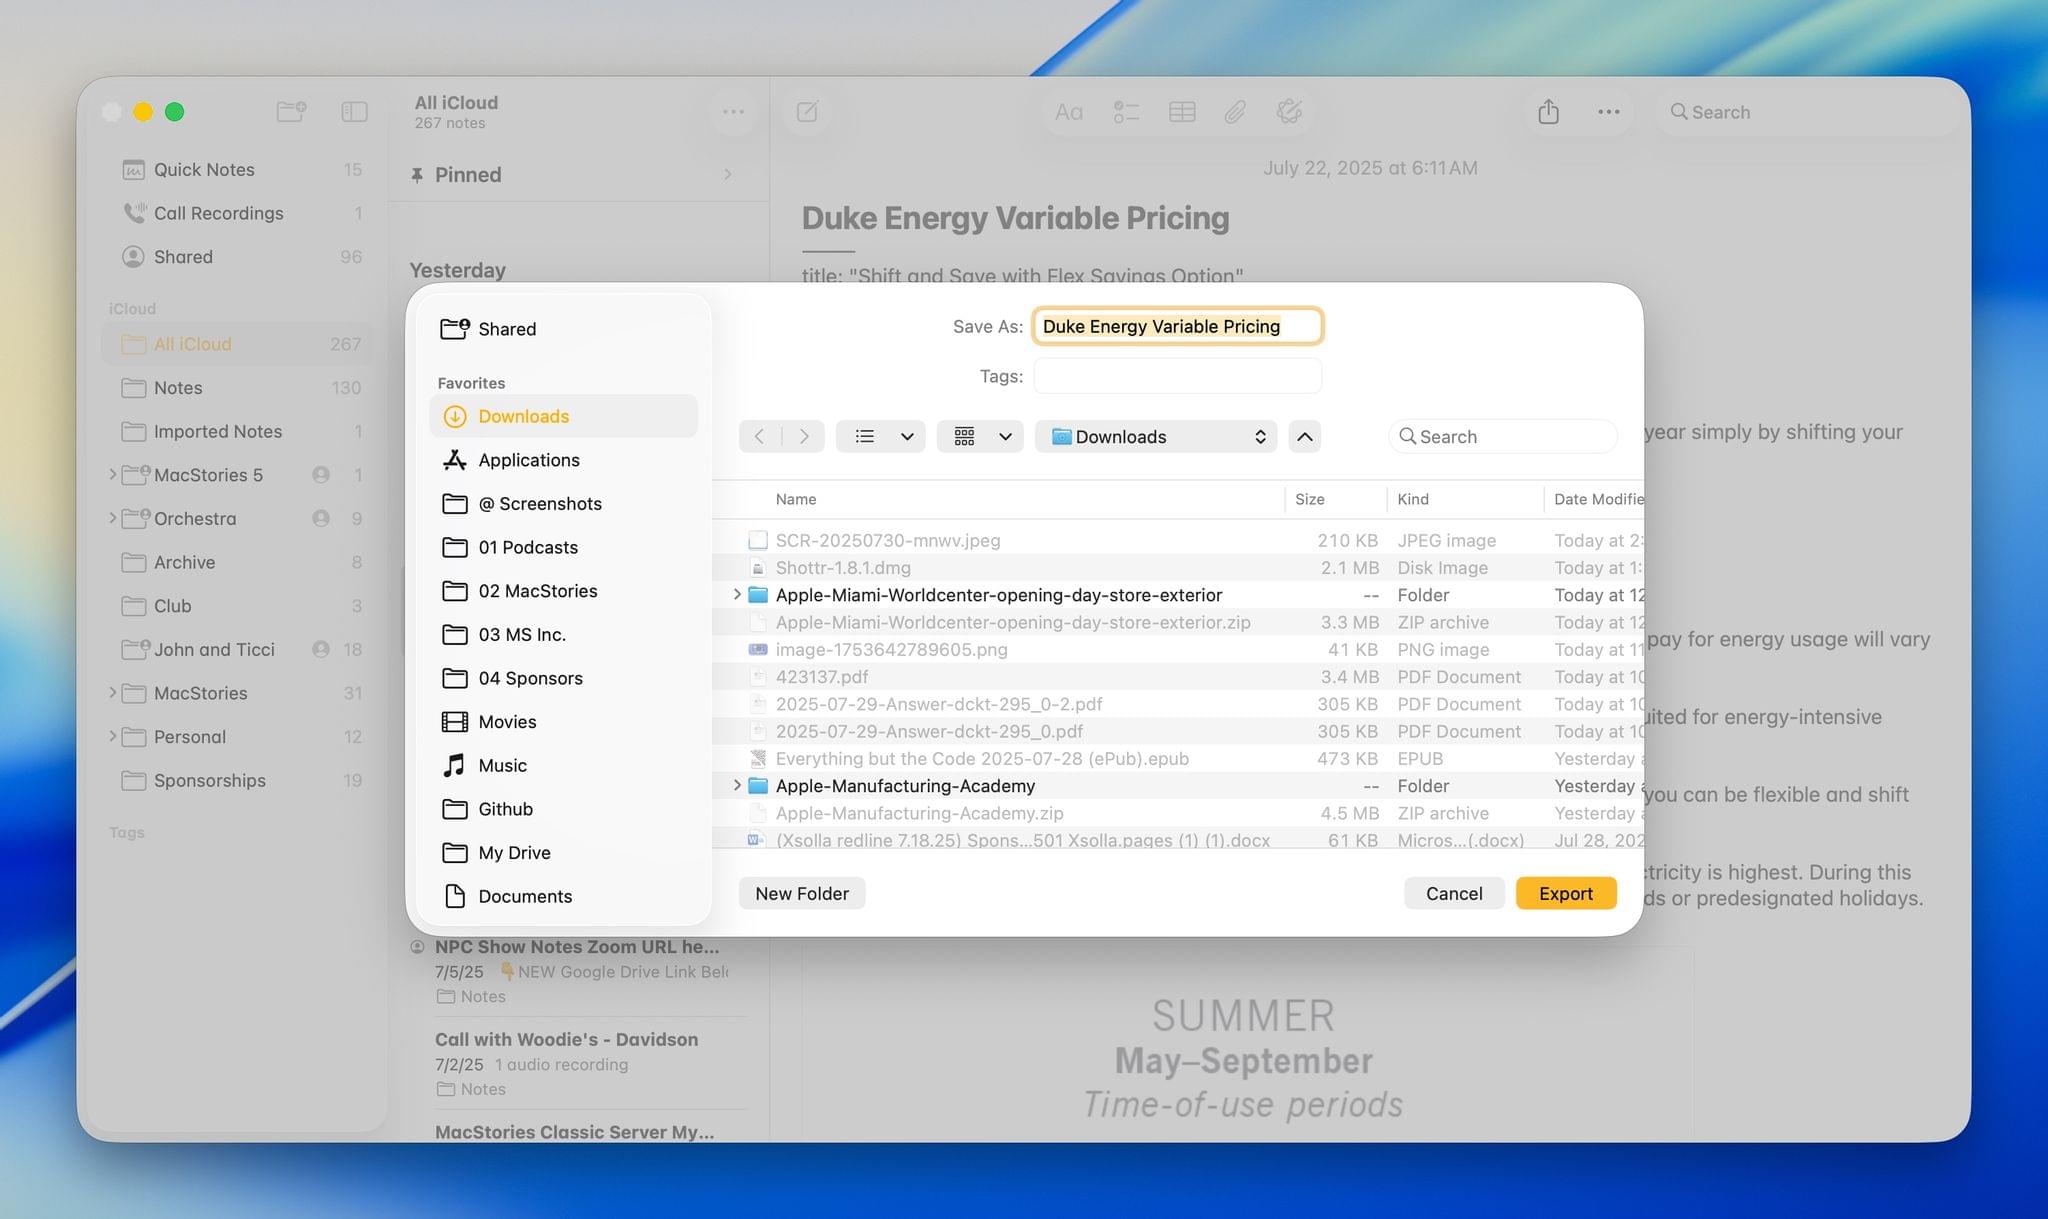Select John and Ticci shared folder
Screen dimensions: 2048x1219
click(238, 649)
